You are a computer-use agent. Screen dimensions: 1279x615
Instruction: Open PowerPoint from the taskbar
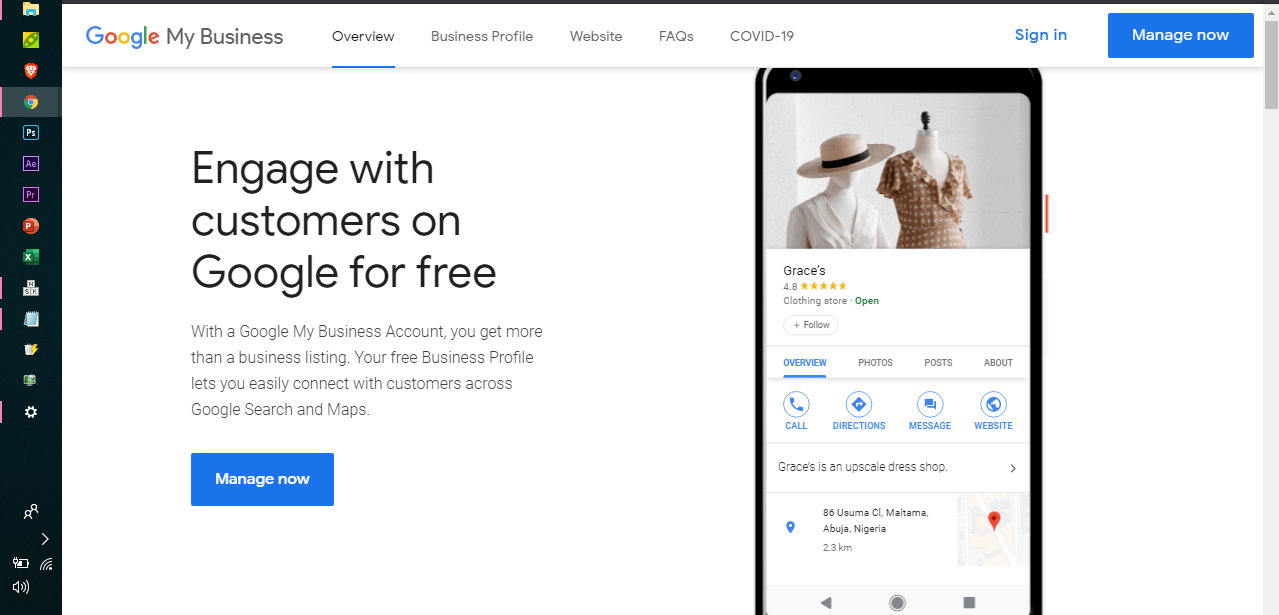(x=31, y=226)
